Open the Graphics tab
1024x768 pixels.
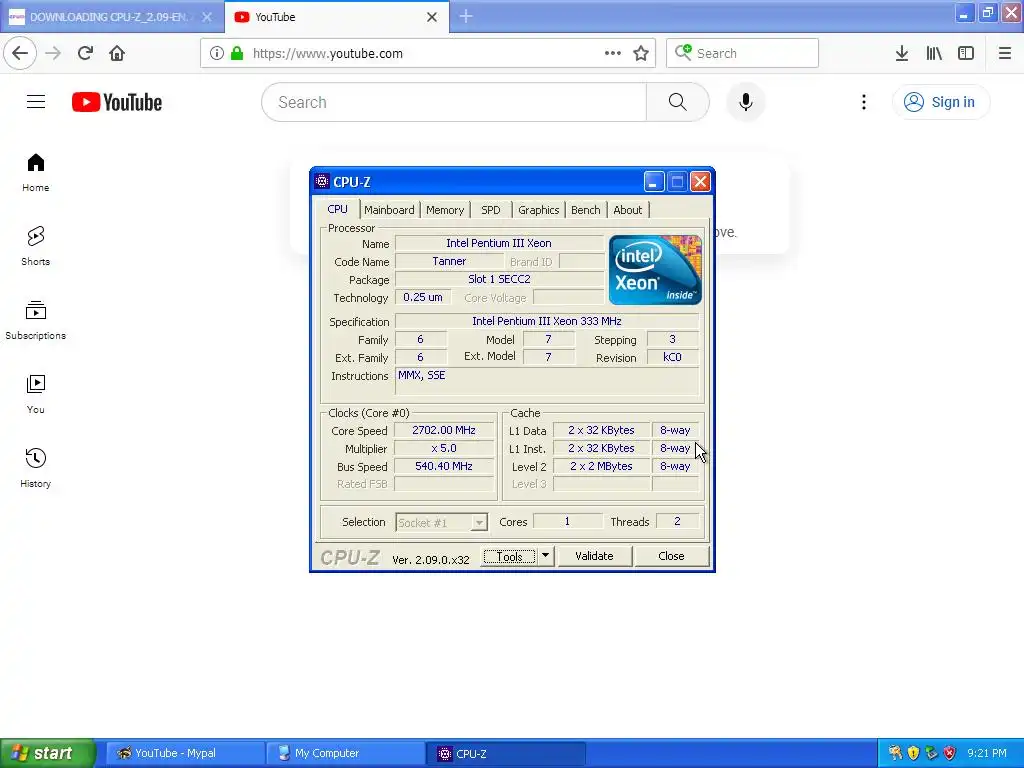pos(538,210)
